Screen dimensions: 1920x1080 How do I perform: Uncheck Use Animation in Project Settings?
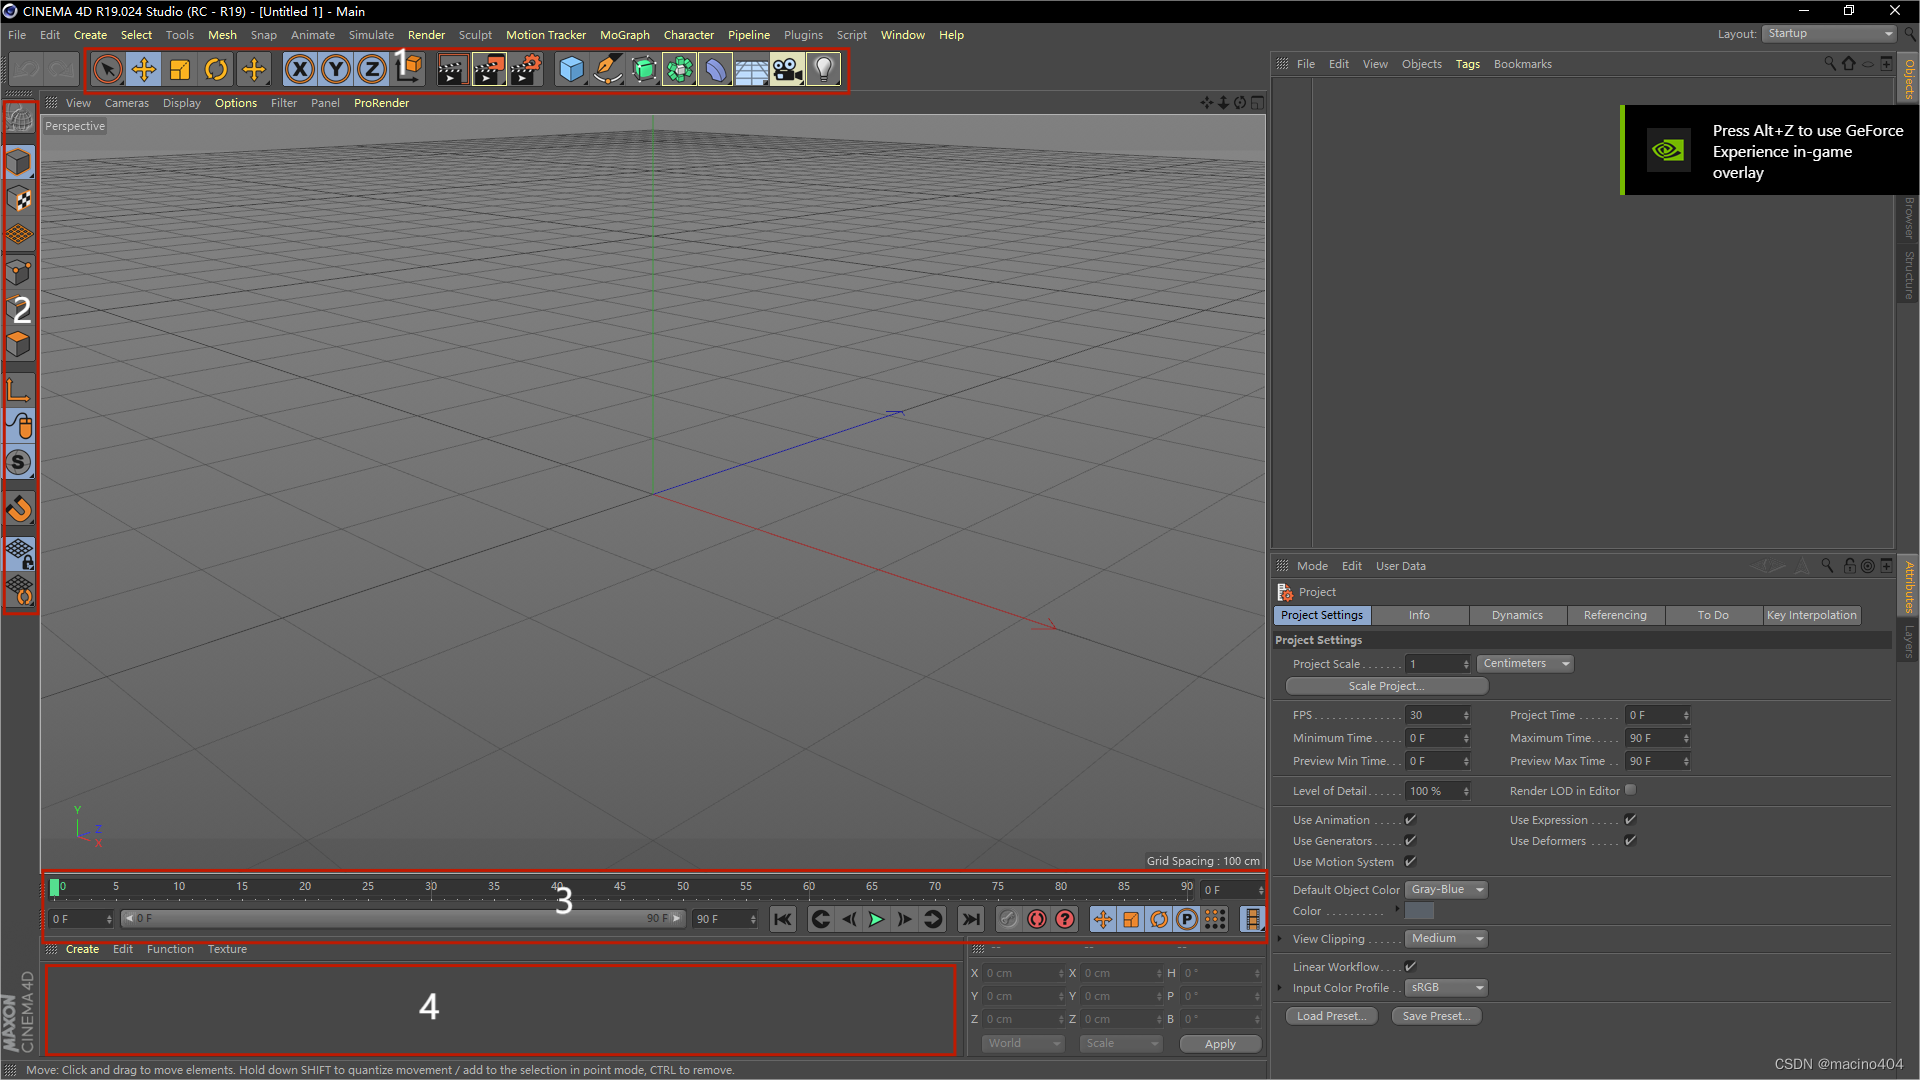tap(1410, 819)
